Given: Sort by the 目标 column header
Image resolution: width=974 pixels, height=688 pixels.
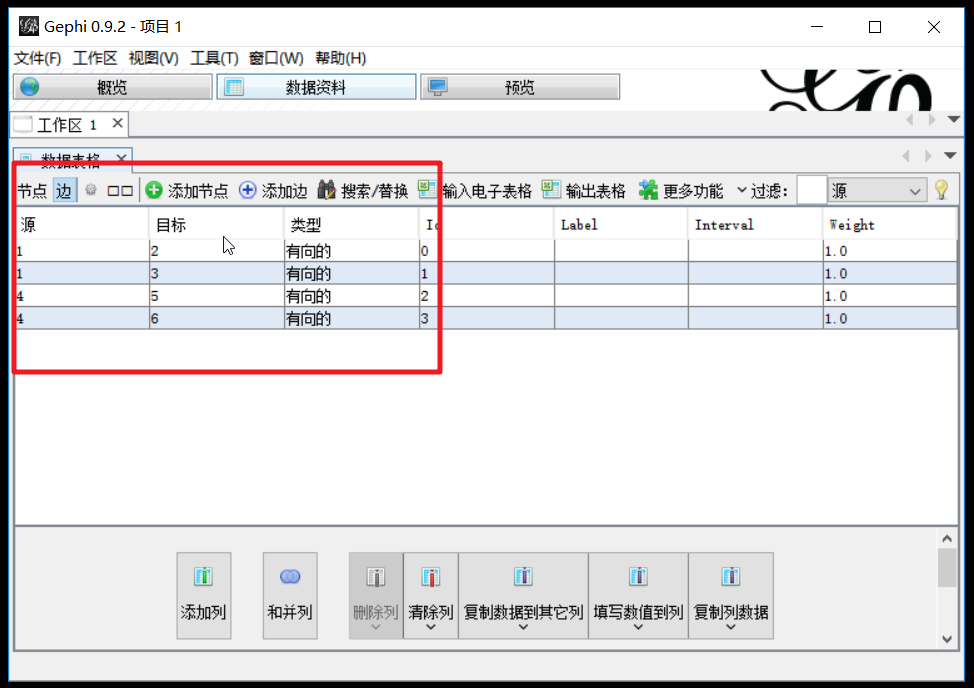Looking at the screenshot, I should pyautogui.click(x=216, y=225).
